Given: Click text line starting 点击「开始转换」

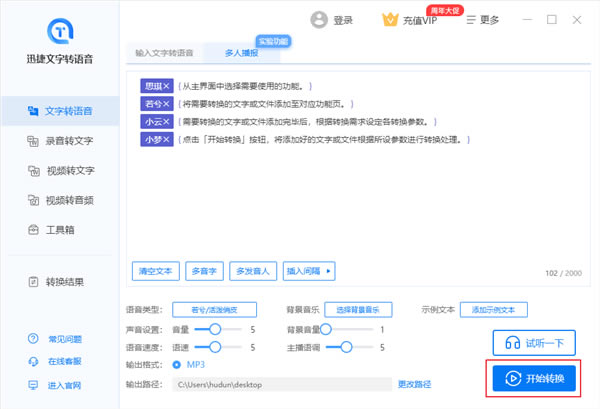Looking at the screenshot, I should tap(324, 140).
